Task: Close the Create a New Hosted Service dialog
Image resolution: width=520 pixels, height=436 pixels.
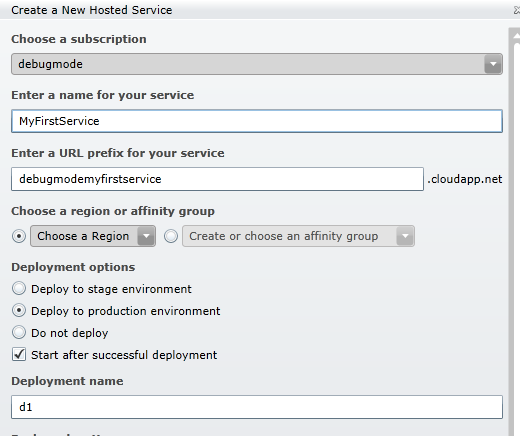Action: (516, 10)
